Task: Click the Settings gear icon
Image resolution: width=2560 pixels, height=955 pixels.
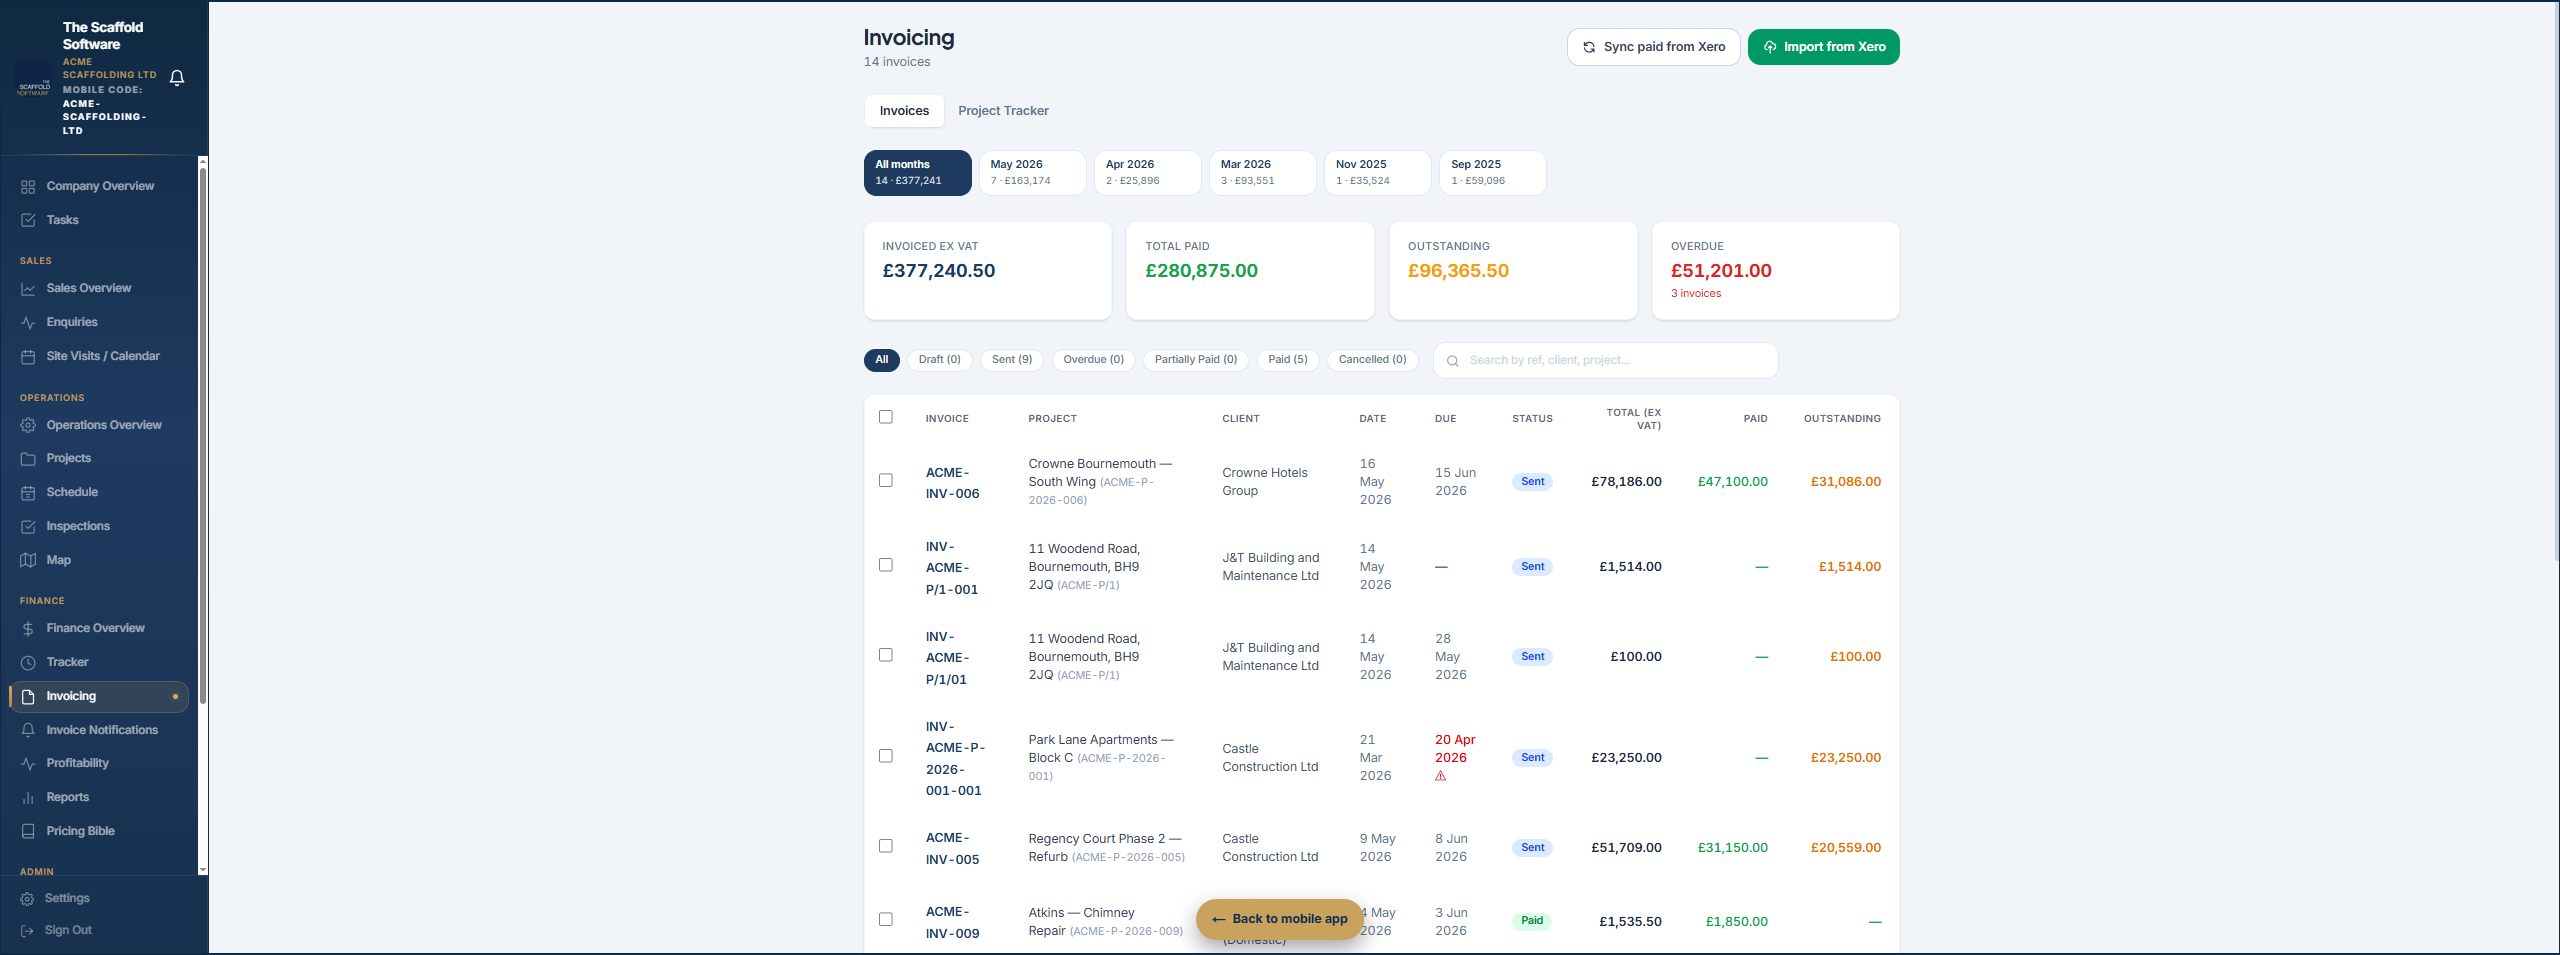Action: pyautogui.click(x=27, y=899)
